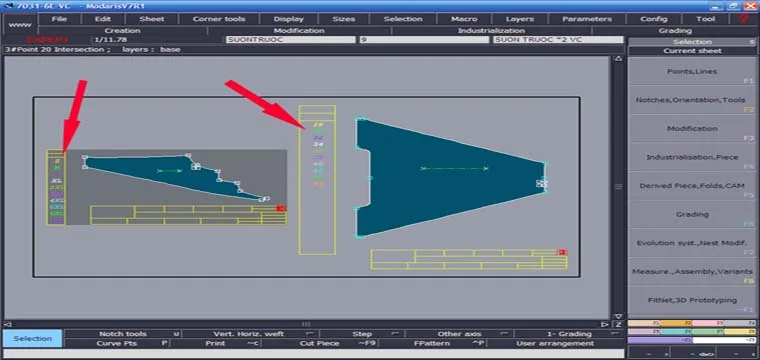Click the horizontal scrollbar grip handle
Image resolution: width=760 pixels, height=360 pixels.
point(305,324)
